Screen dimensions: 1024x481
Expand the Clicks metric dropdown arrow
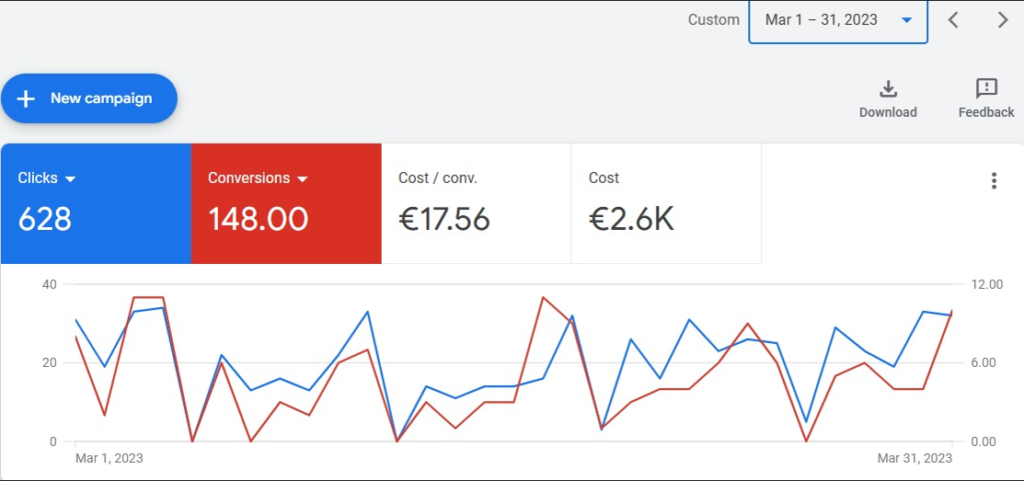pyautogui.click(x=71, y=179)
